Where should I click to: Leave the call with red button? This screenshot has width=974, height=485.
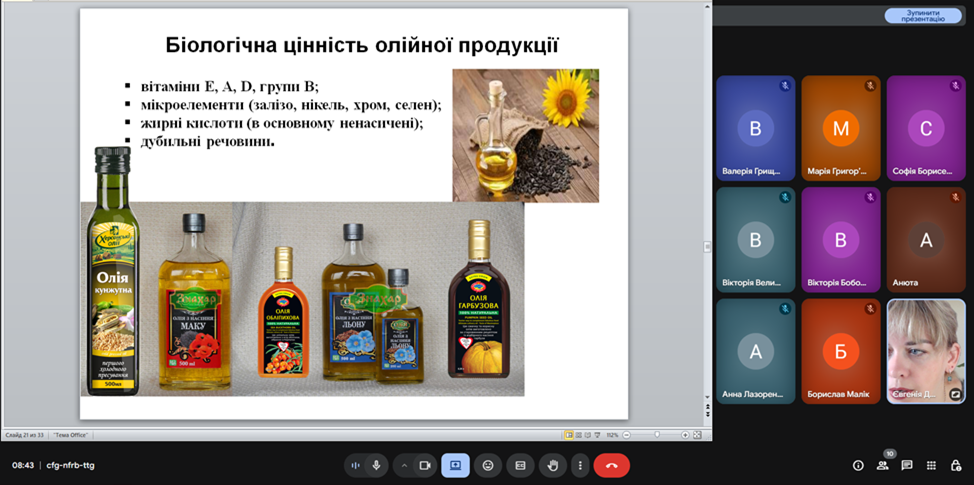[x=611, y=465]
